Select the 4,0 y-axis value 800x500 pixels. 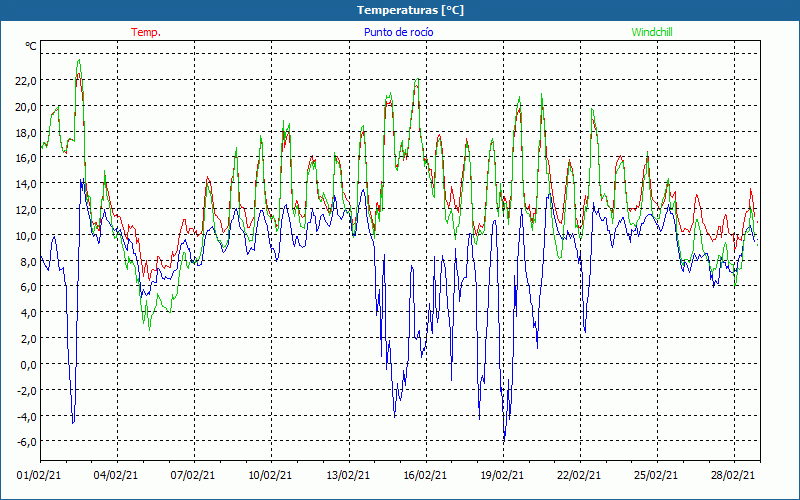28,313
